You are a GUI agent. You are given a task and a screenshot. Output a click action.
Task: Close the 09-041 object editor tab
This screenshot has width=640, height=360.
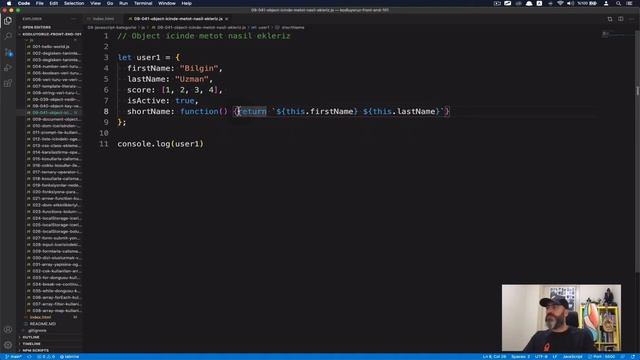point(227,19)
